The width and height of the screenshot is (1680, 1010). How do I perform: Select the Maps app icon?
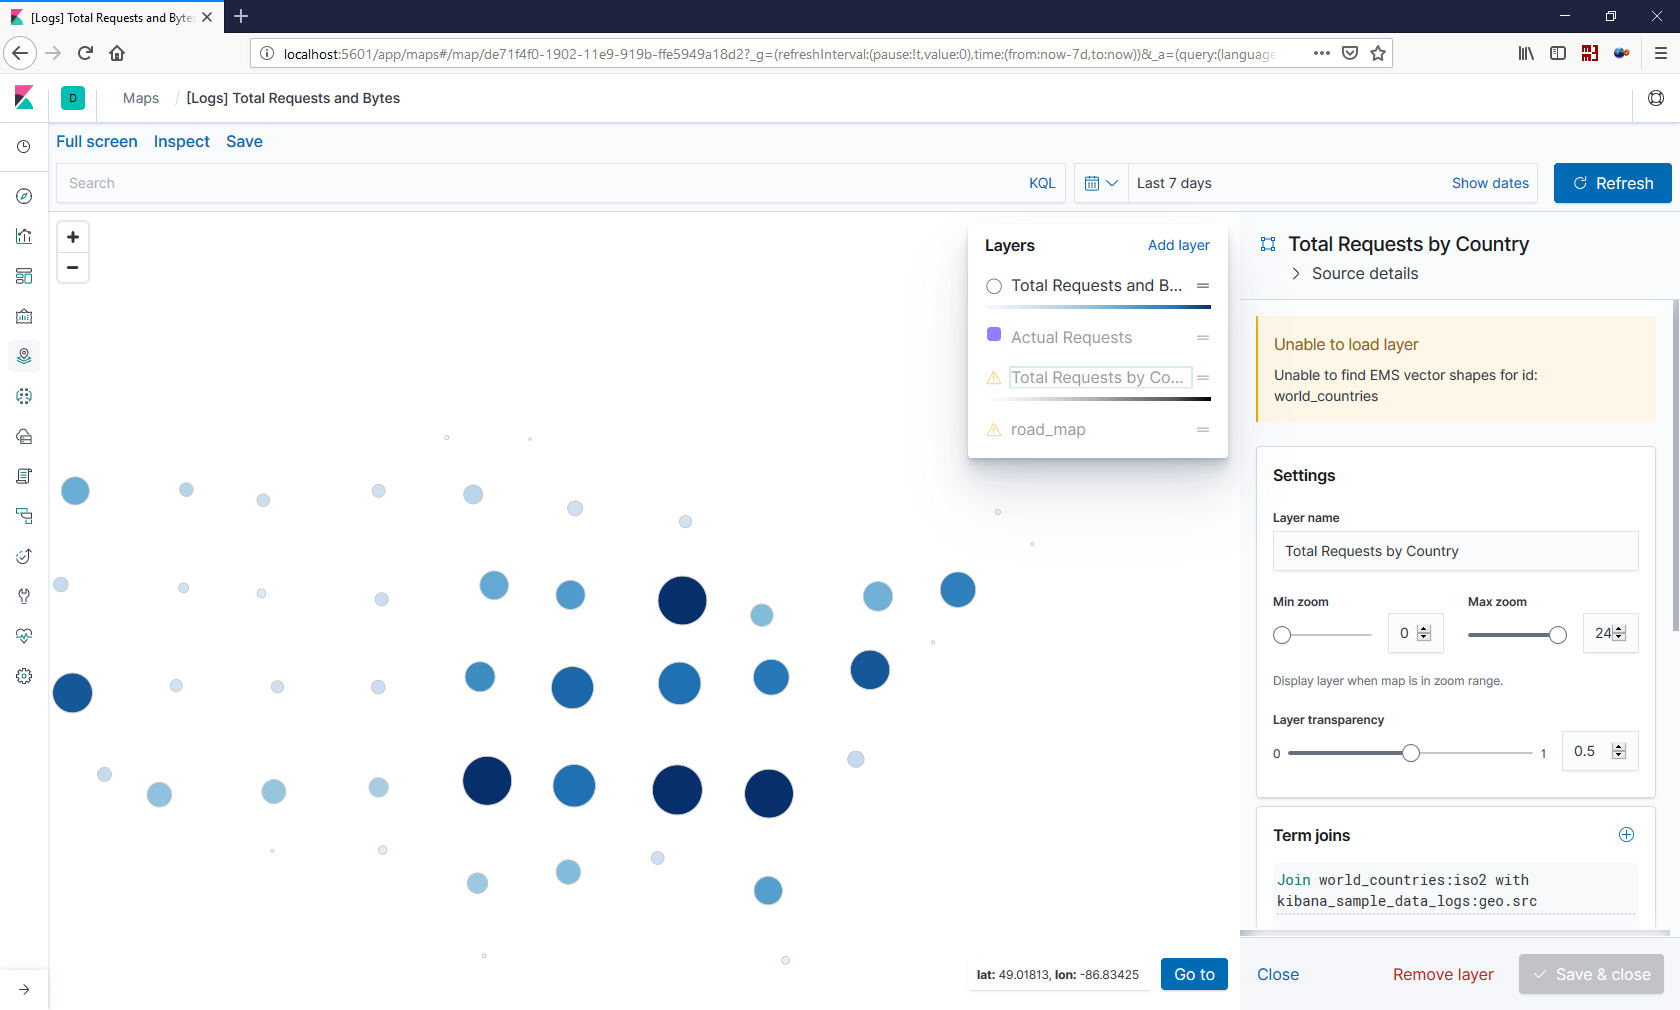[x=23, y=356]
